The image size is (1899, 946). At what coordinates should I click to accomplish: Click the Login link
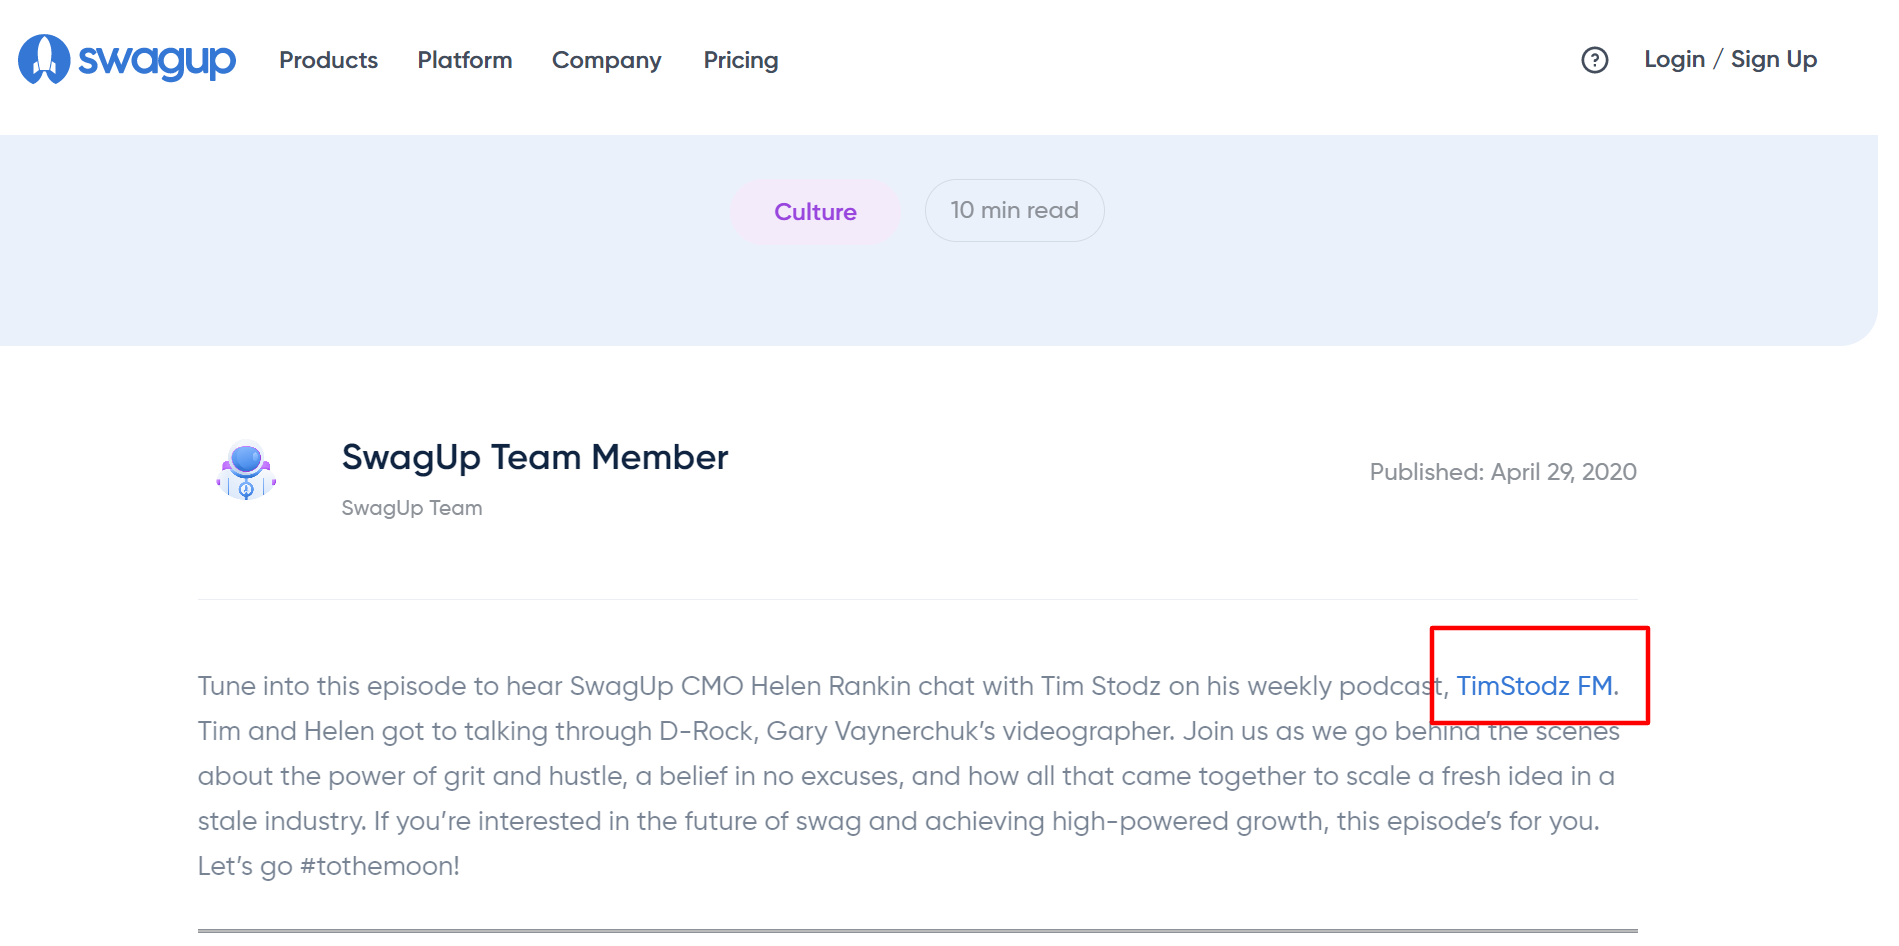point(1674,60)
